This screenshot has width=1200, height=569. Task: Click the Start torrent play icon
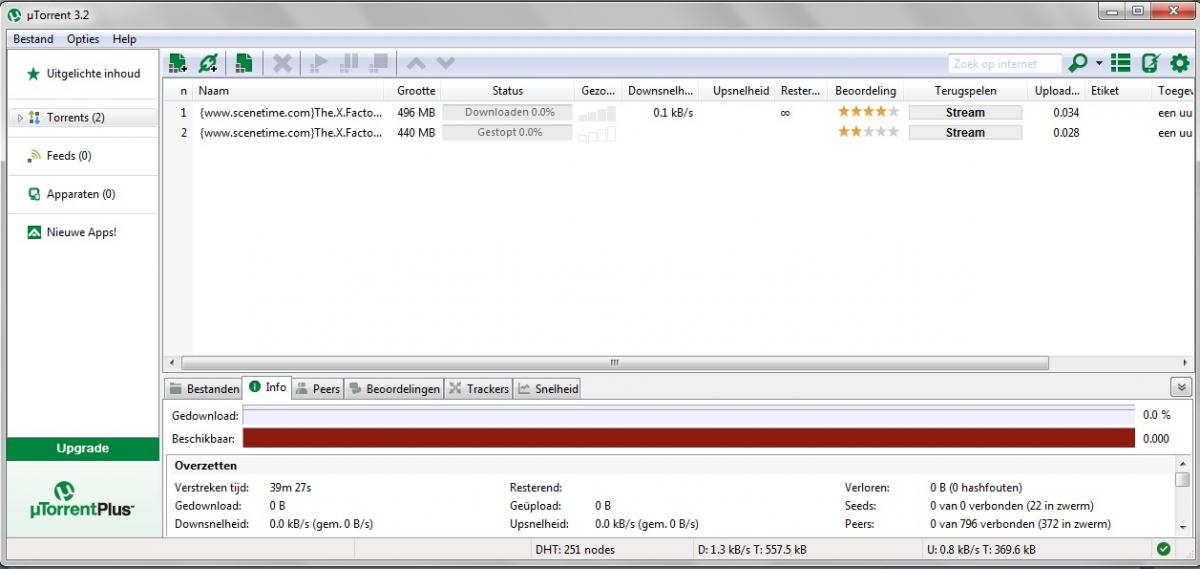(319, 64)
